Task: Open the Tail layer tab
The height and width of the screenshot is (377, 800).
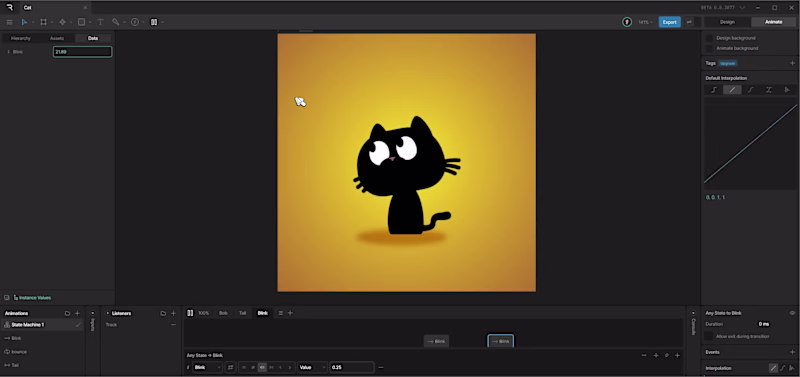Action: tap(243, 313)
